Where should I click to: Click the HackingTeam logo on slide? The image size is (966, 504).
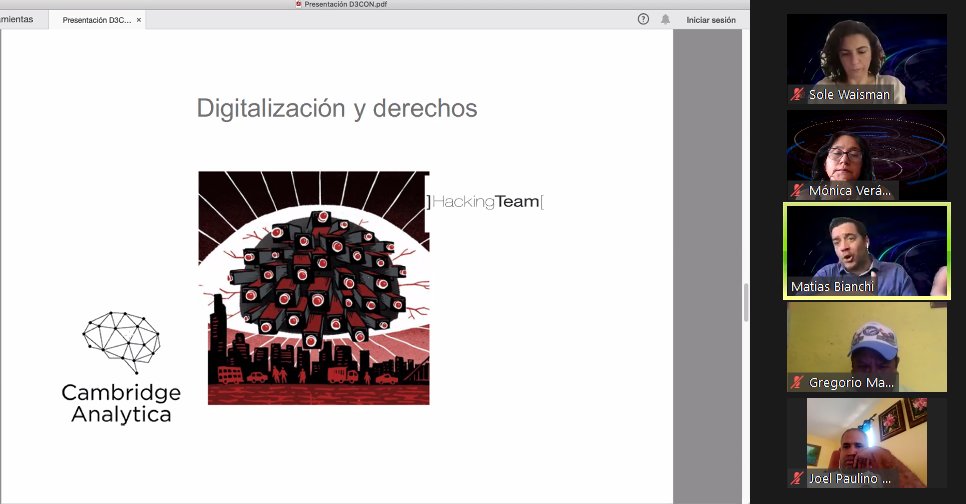pyautogui.click(x=485, y=201)
